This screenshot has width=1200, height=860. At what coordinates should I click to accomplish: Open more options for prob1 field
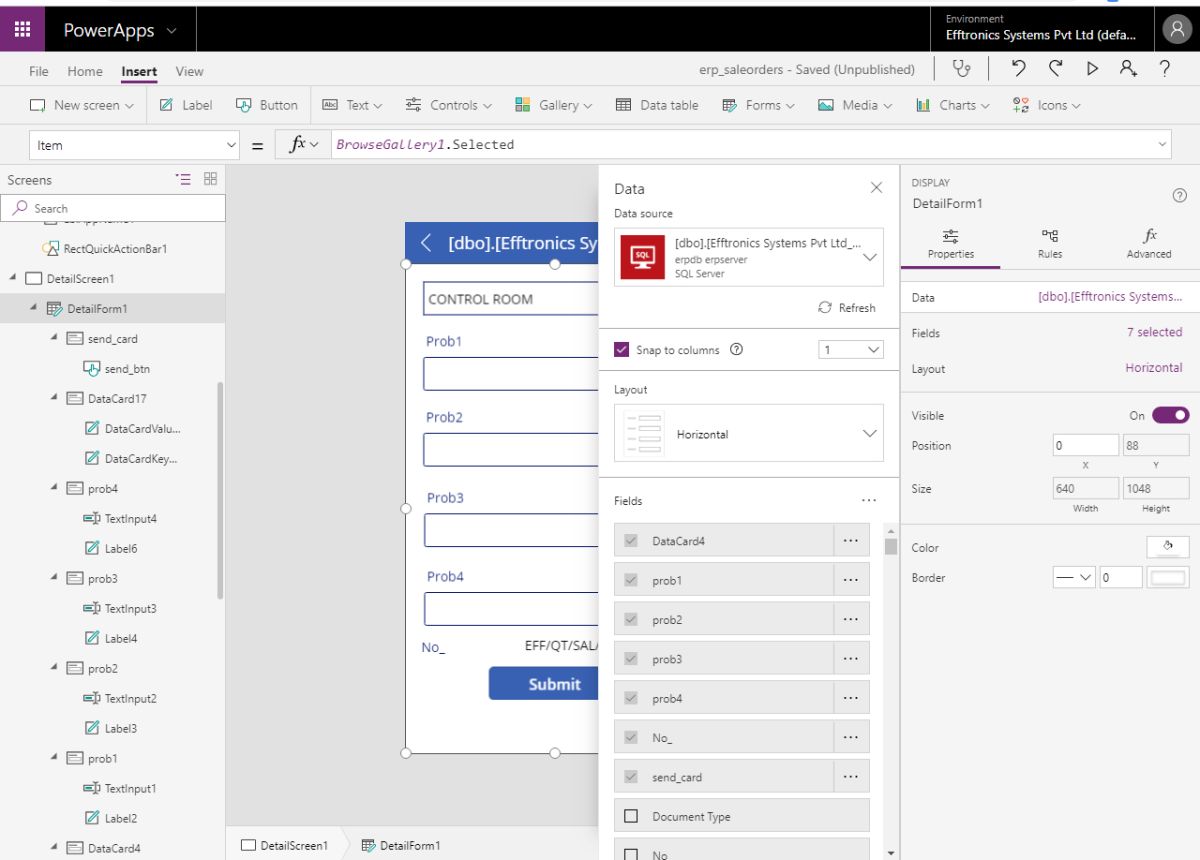pos(851,580)
